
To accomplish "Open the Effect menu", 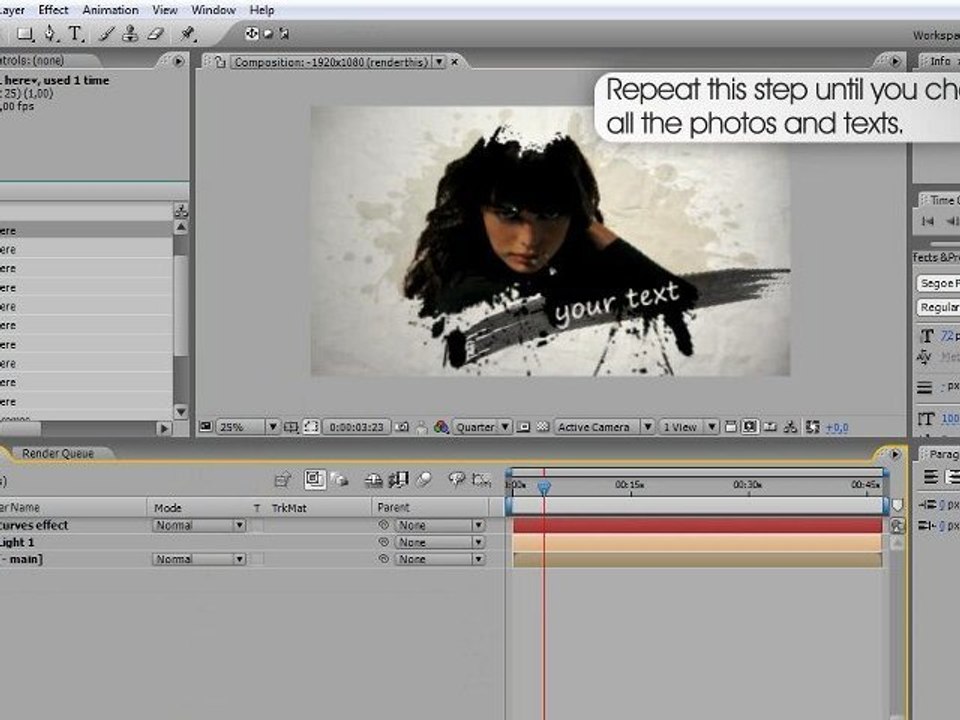I will coord(54,10).
